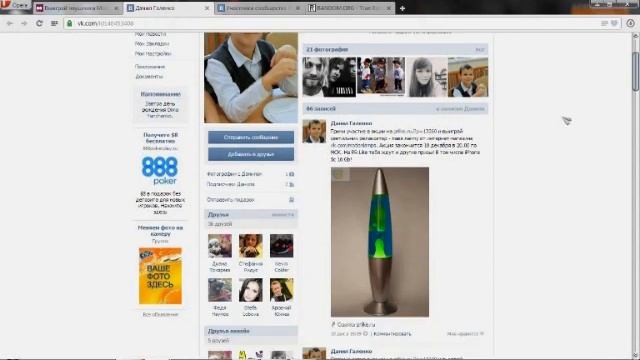640x360 pixels.
Task: Click the browser back arrow
Action: click(x=10, y=24)
